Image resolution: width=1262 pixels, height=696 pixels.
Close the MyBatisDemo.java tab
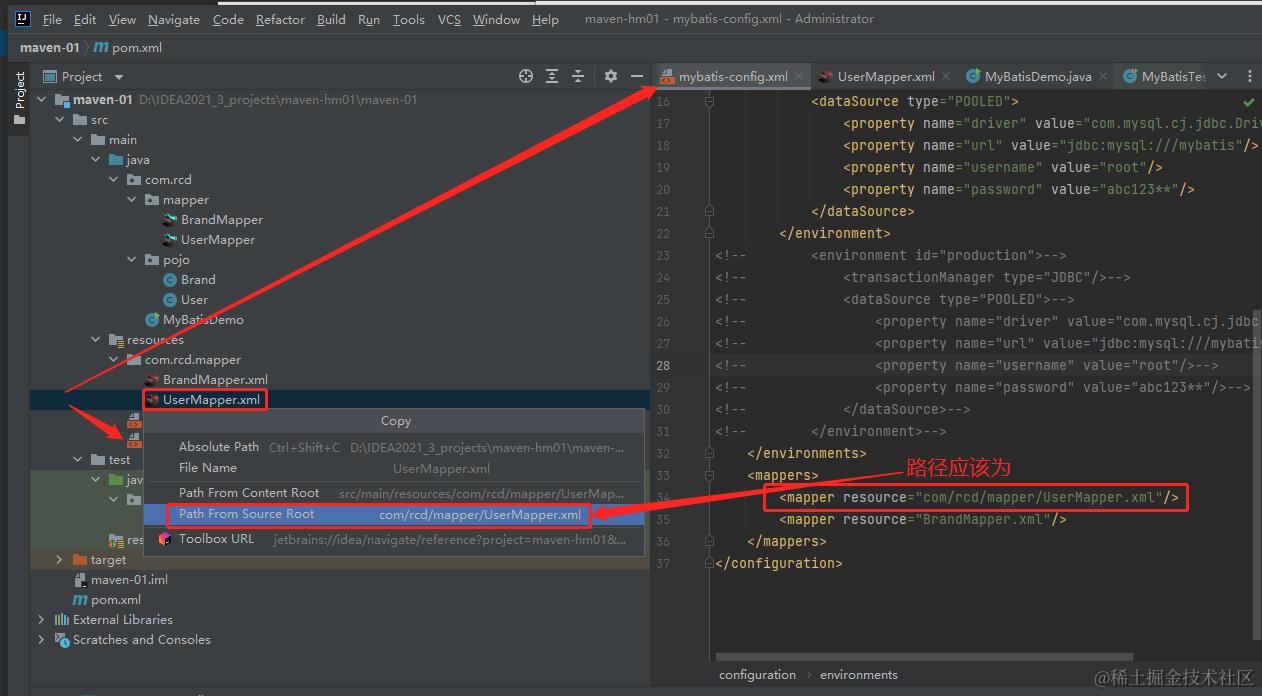pos(1103,76)
